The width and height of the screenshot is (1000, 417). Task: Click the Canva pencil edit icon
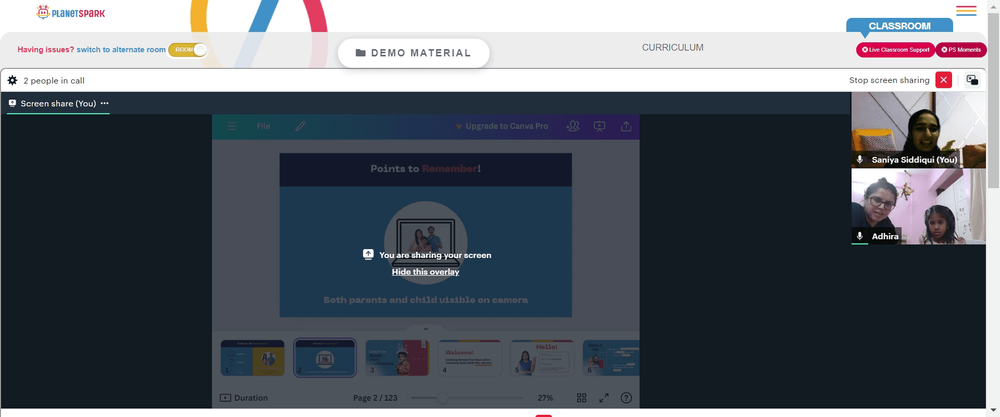300,126
